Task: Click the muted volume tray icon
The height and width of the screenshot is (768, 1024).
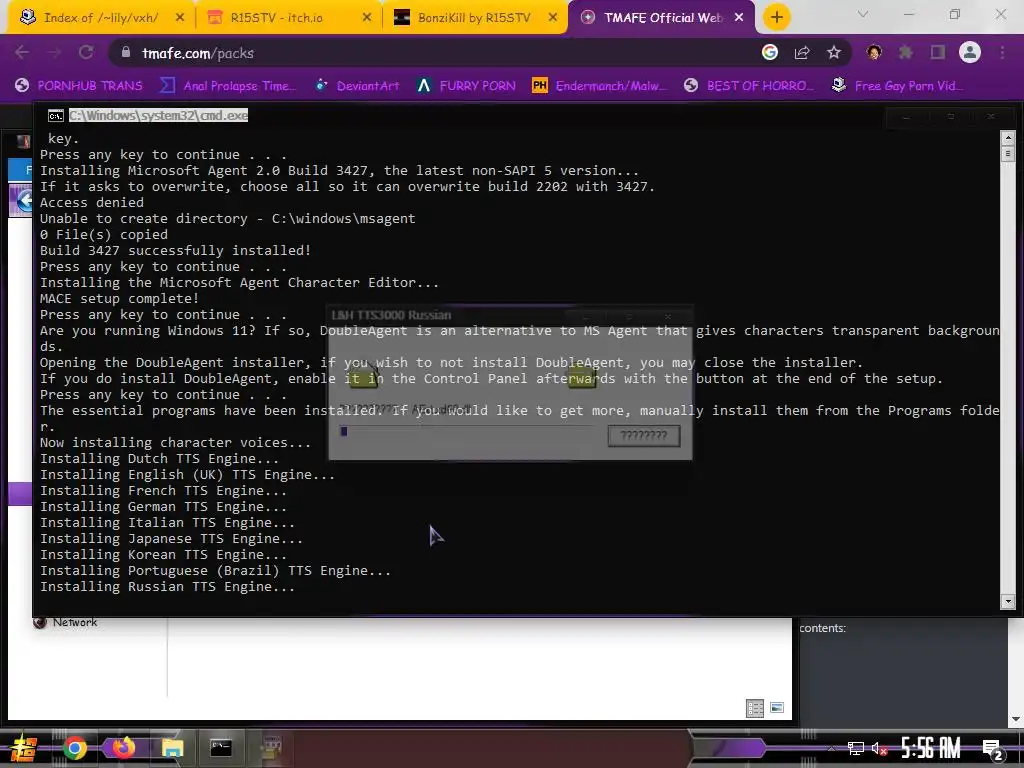Action: pos(879,748)
